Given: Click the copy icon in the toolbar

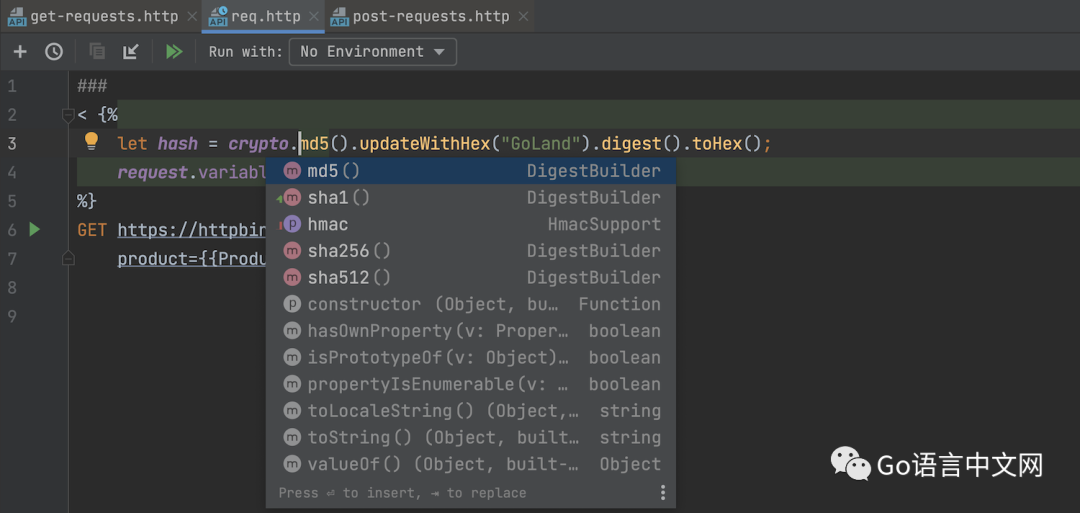Looking at the screenshot, I should (97, 52).
